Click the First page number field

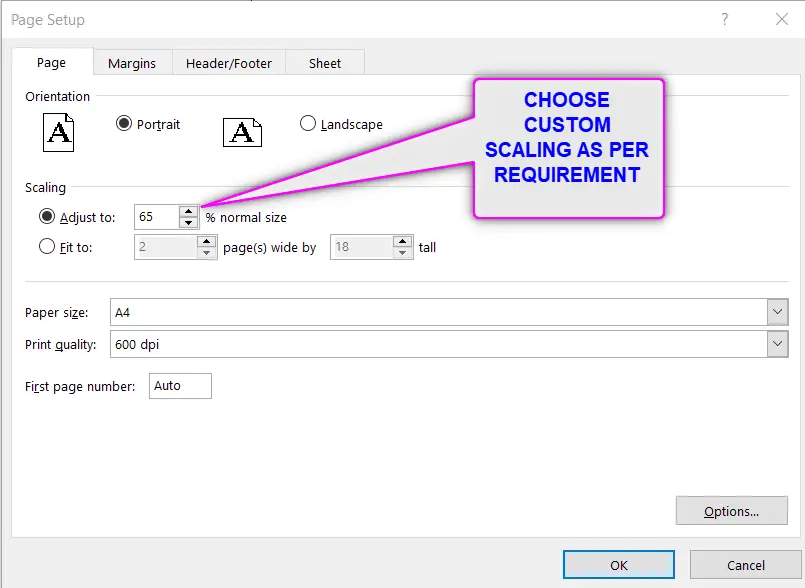180,386
